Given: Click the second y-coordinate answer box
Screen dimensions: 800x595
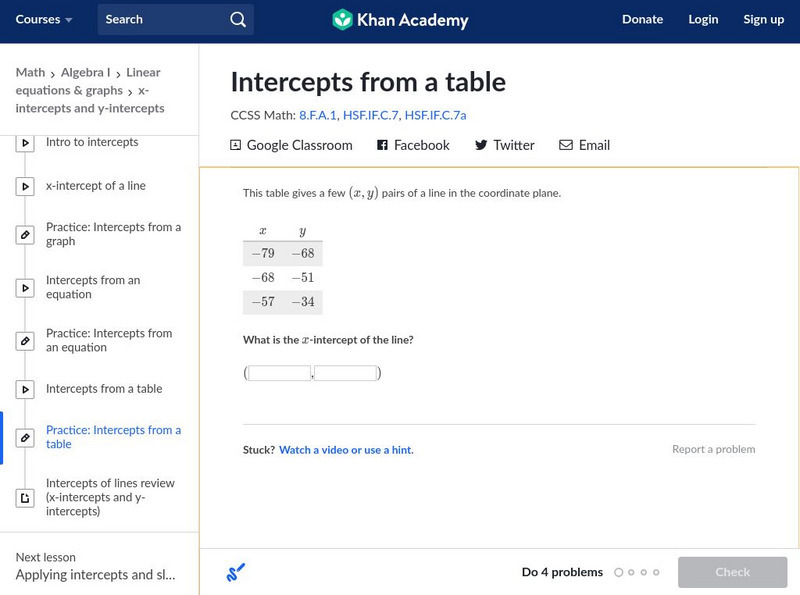Looking at the screenshot, I should tap(345, 374).
